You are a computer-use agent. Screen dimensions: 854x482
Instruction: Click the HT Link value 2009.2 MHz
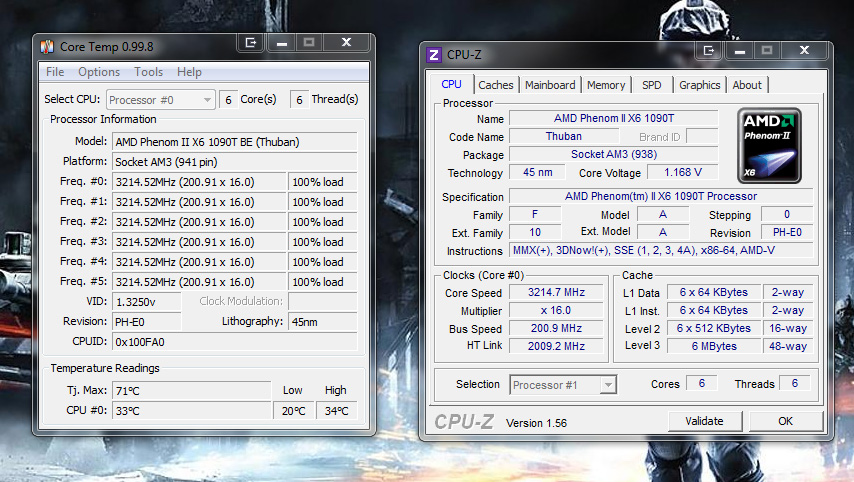click(556, 346)
